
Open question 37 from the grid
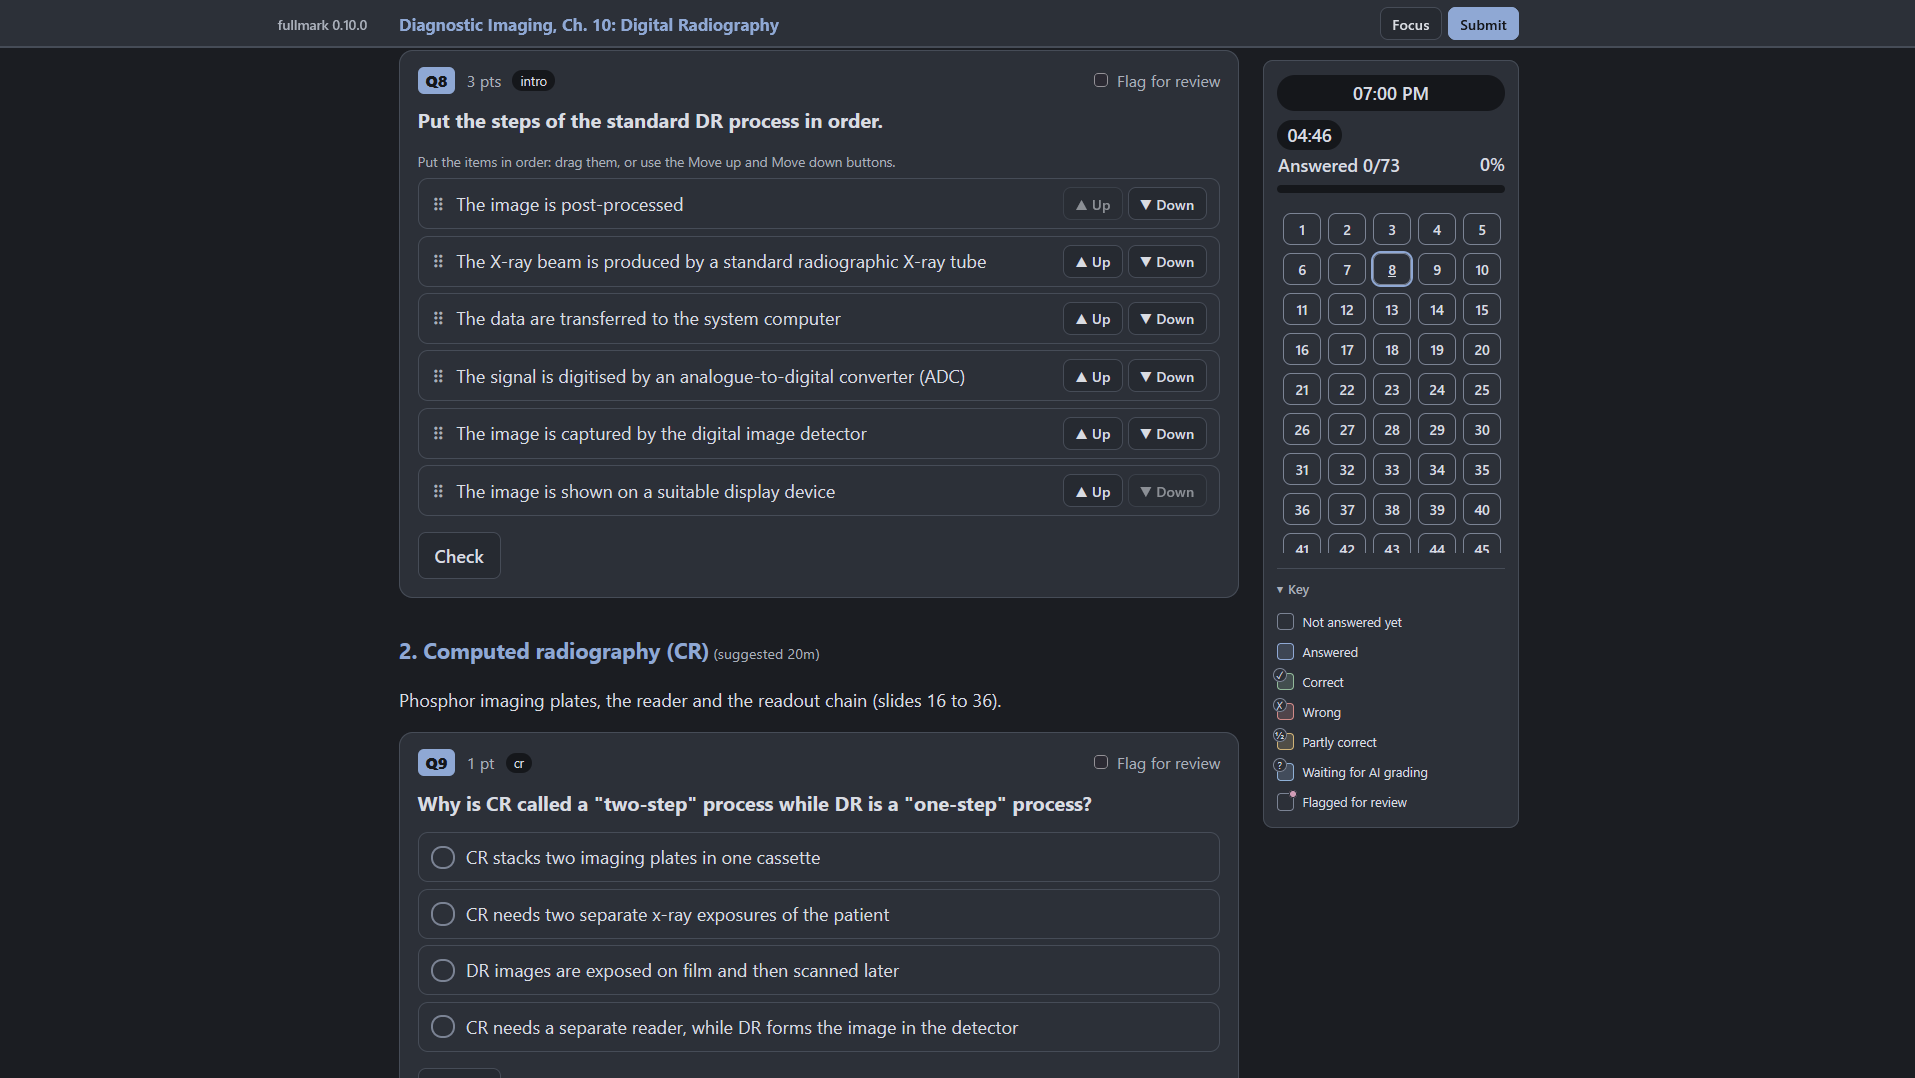pos(1346,509)
